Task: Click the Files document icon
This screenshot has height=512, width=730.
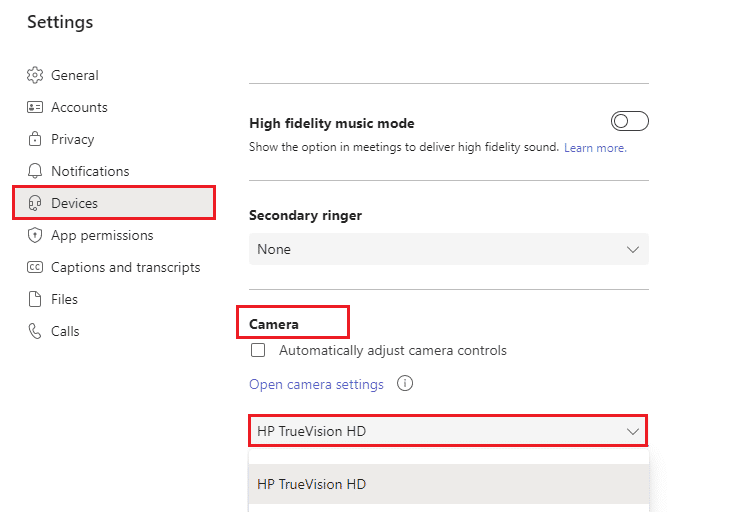Action: point(35,299)
